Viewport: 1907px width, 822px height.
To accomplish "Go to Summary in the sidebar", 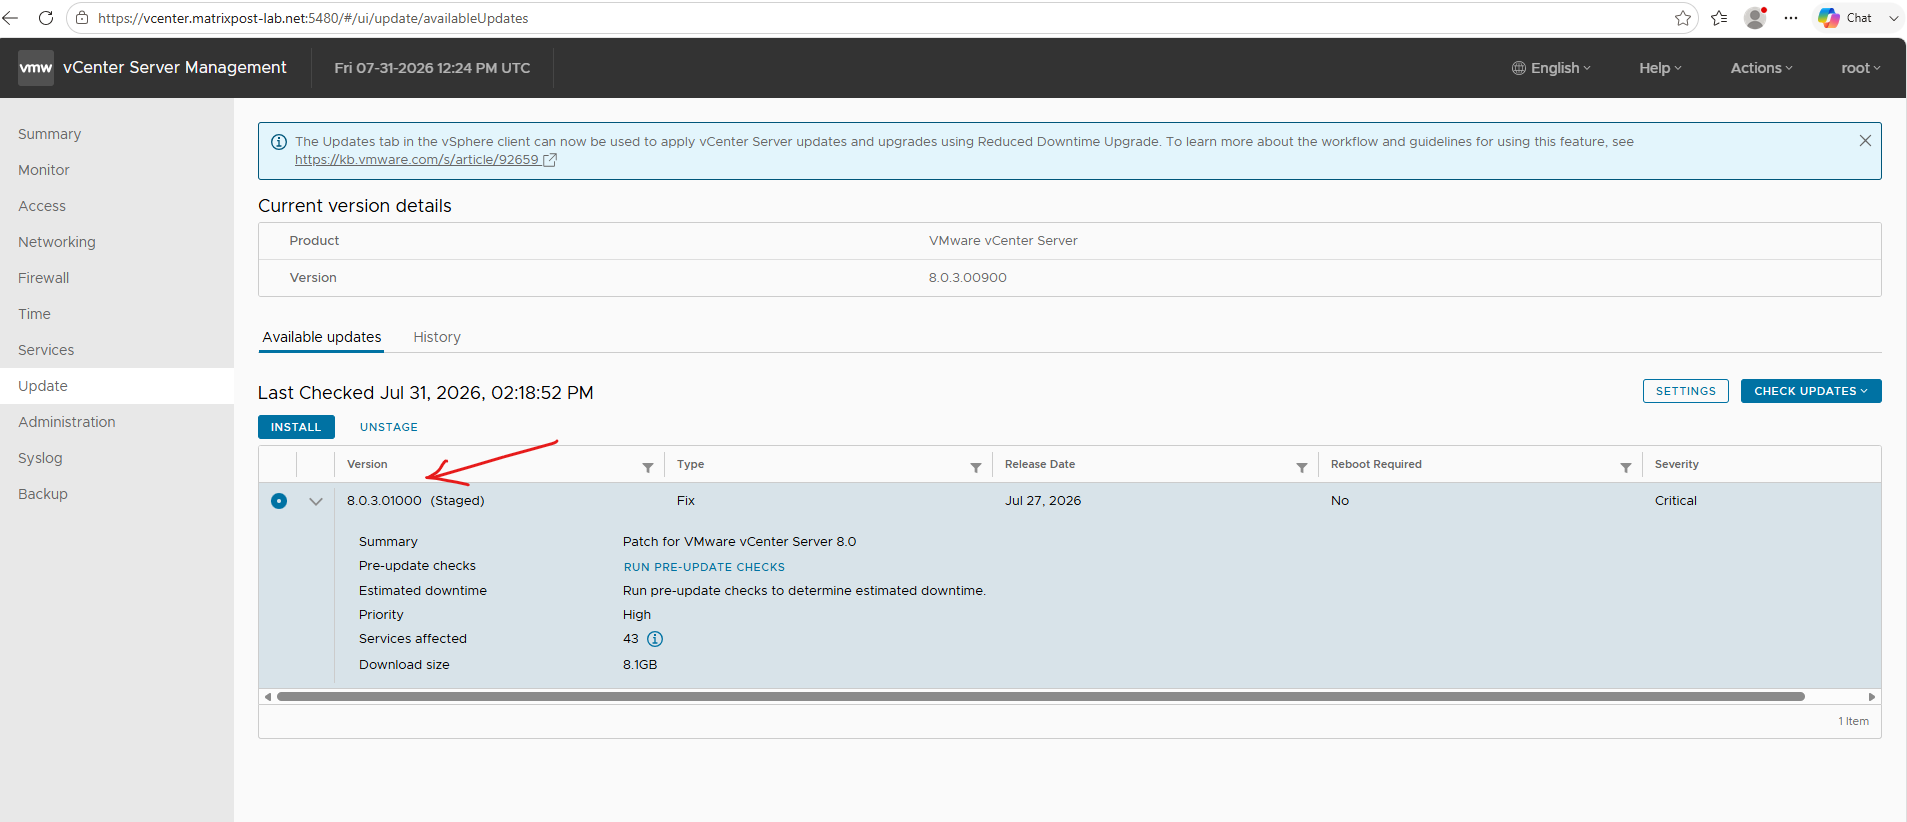I will pyautogui.click(x=117, y=134).
